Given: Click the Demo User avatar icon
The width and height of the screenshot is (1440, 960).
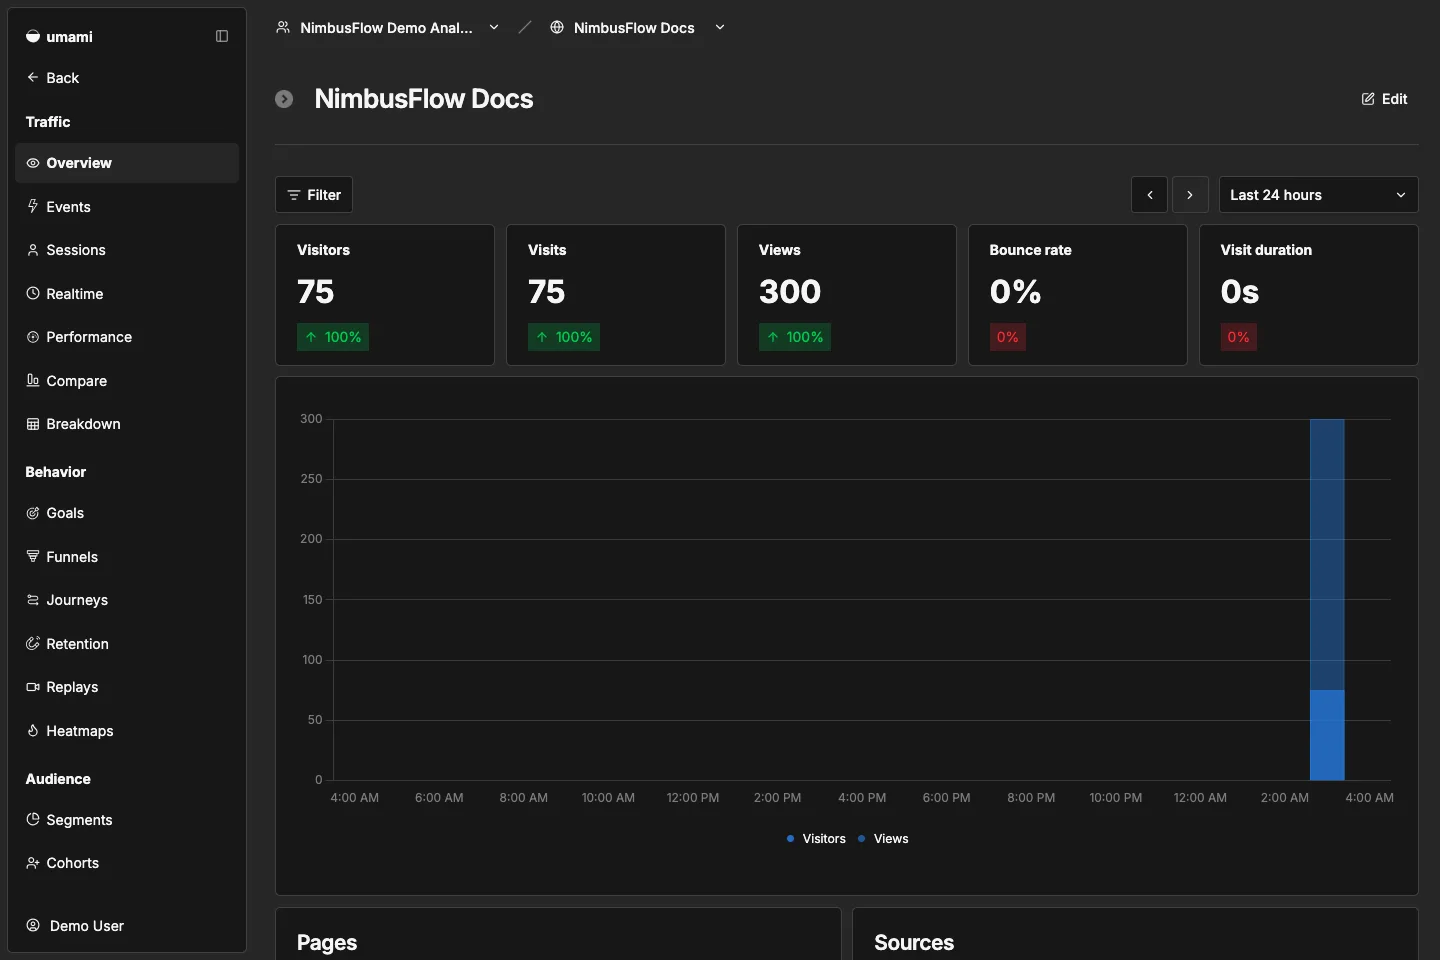Looking at the screenshot, I should (x=33, y=925).
